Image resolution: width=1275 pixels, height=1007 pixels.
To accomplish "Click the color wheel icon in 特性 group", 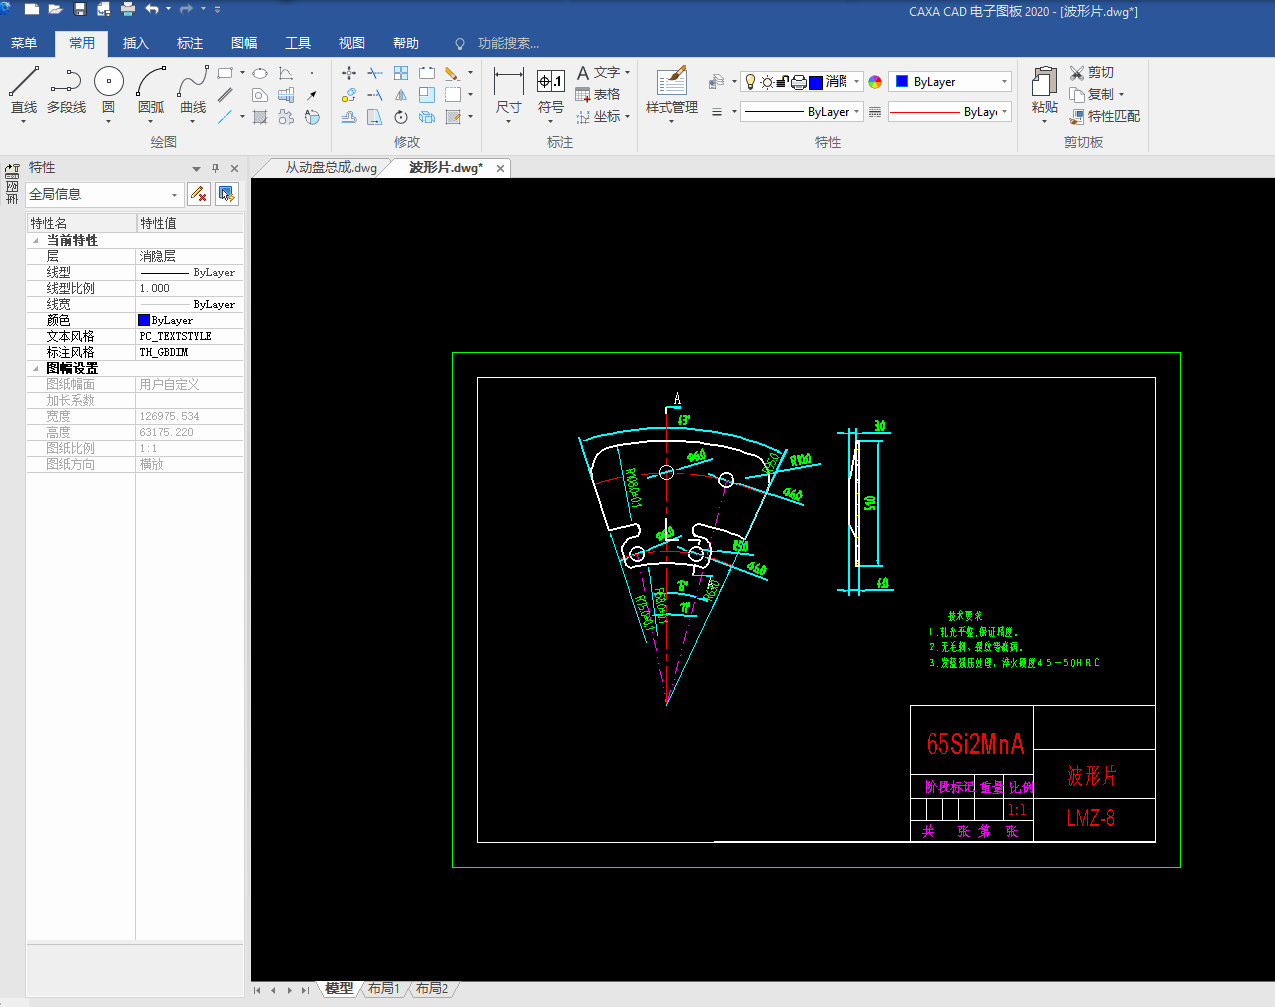I will (875, 82).
